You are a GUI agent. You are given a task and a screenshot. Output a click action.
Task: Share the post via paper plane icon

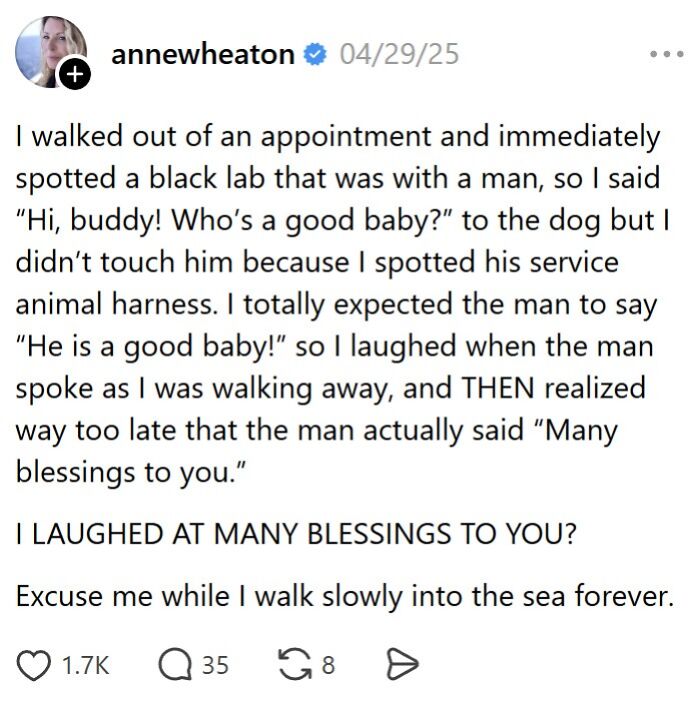[402, 665]
